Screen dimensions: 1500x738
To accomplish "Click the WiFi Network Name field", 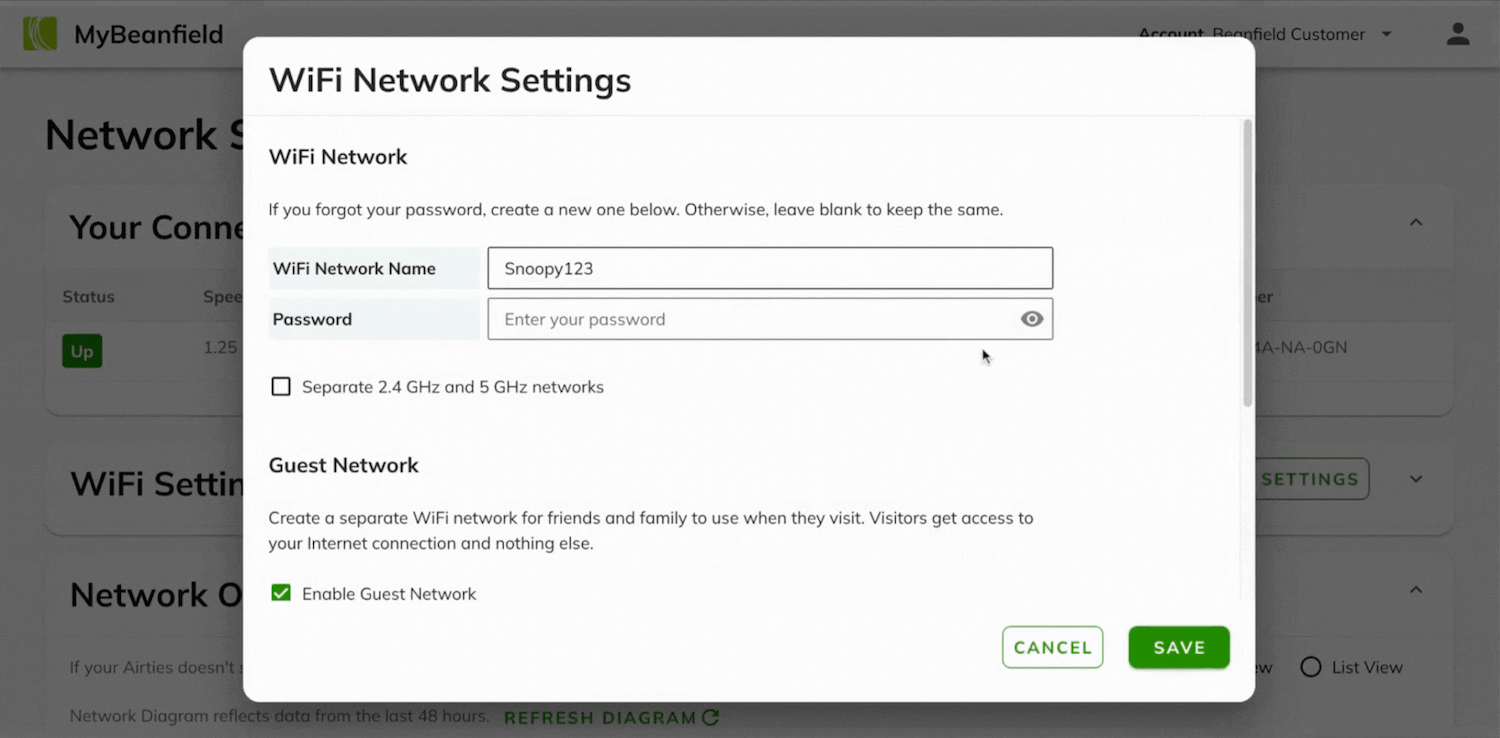I will (770, 269).
